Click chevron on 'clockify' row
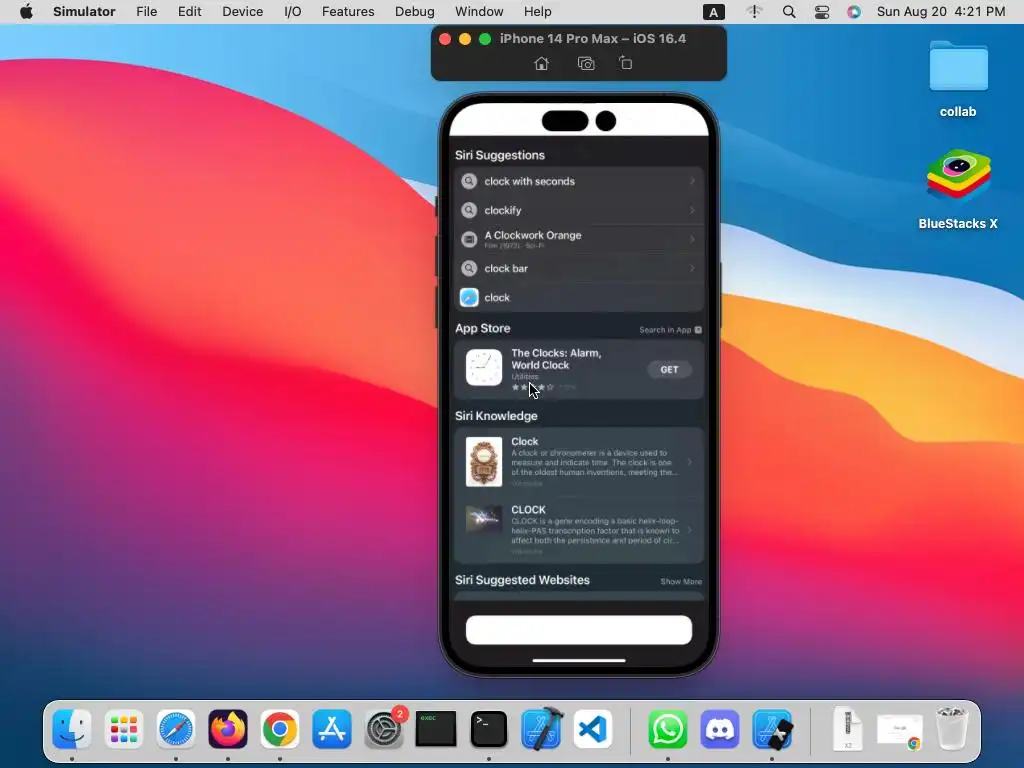Image resolution: width=1024 pixels, height=768 pixels. pos(692,210)
